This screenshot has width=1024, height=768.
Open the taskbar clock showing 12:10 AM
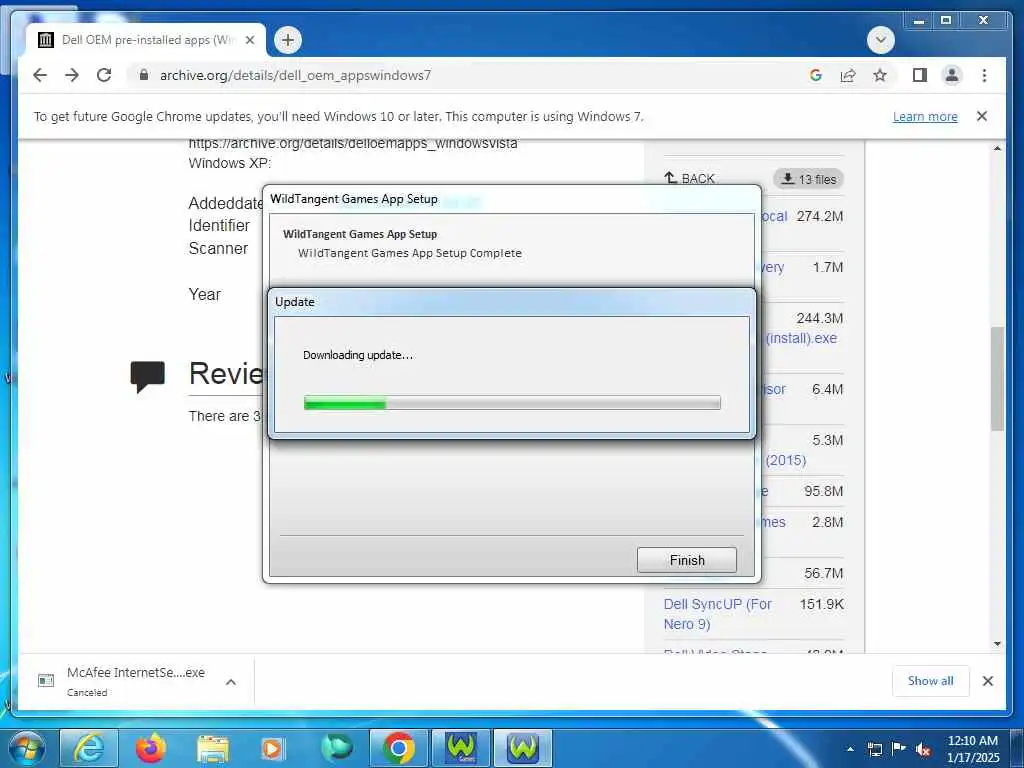pos(972,749)
